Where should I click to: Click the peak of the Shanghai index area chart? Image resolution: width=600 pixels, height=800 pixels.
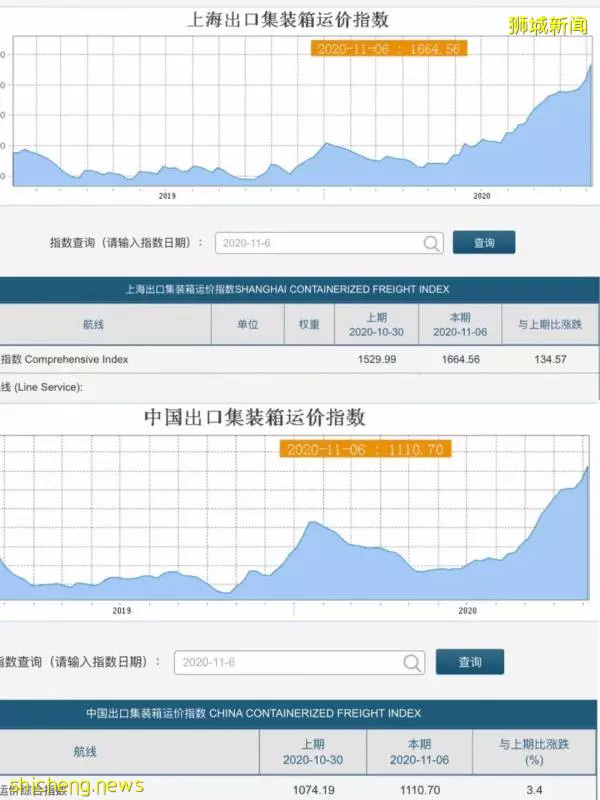point(590,65)
